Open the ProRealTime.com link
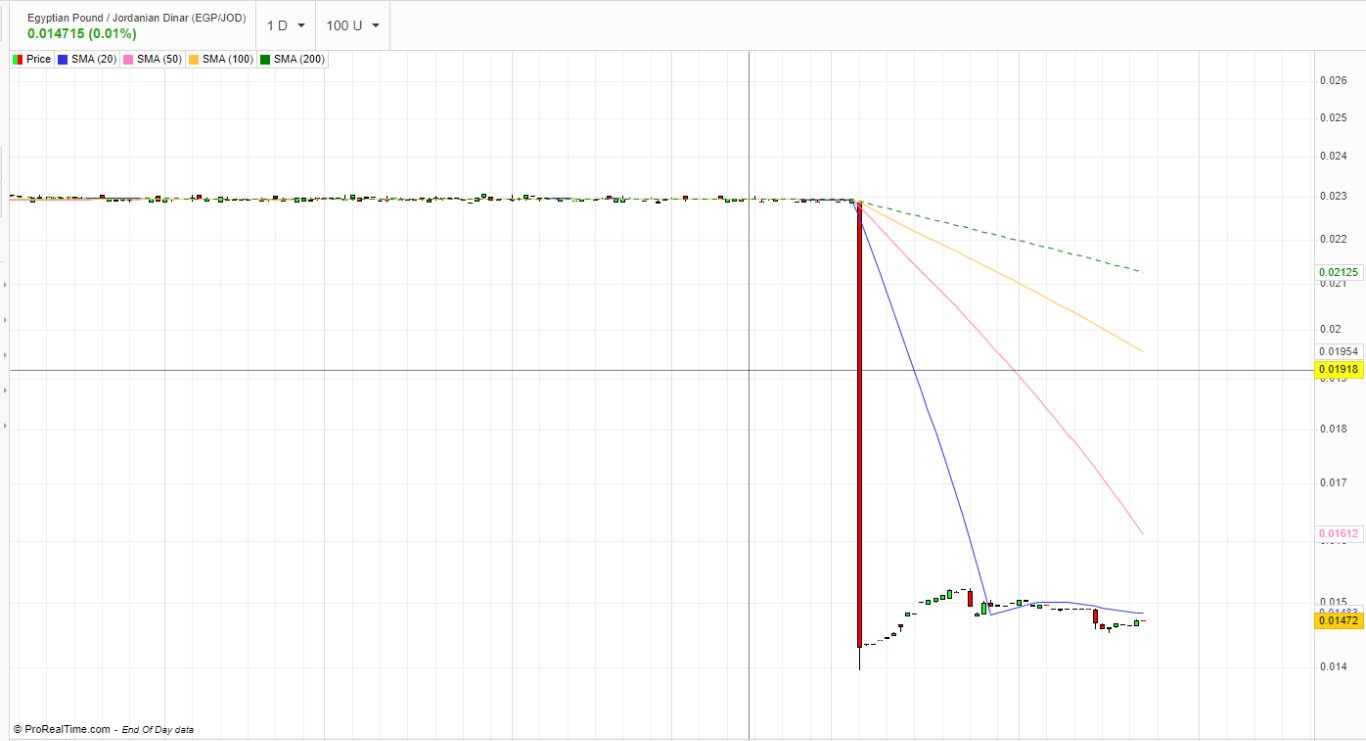Image resolution: width=1366 pixels, height=741 pixels. coord(62,730)
